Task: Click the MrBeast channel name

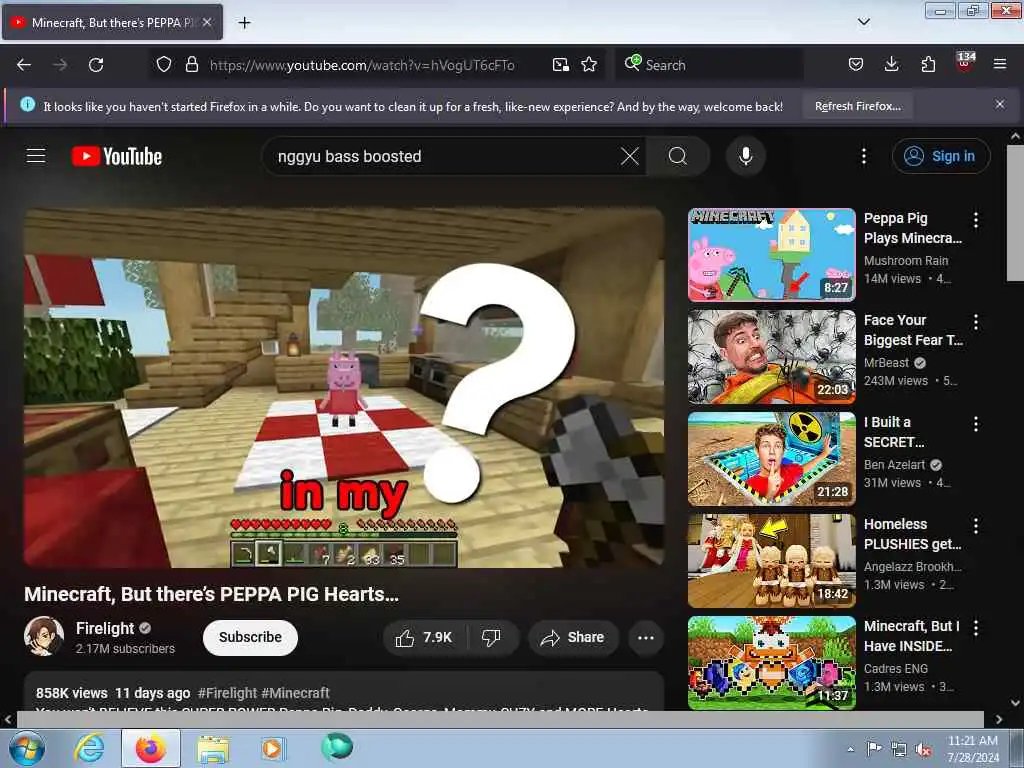Action: [x=886, y=362]
